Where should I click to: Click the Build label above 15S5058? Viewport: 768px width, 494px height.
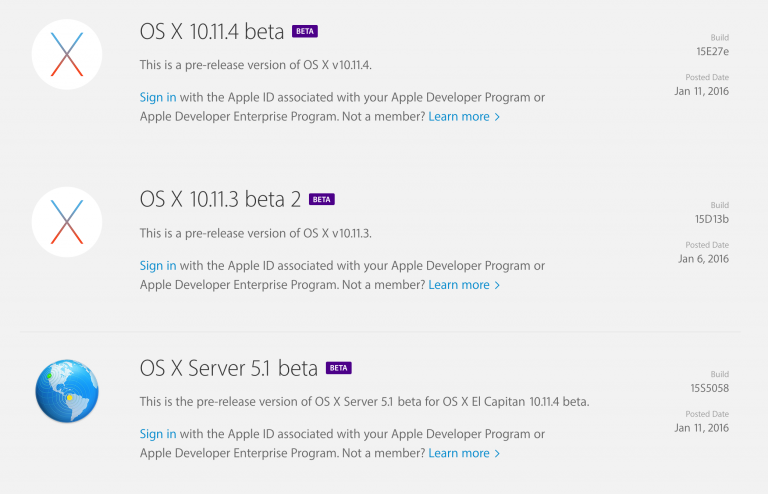point(720,374)
